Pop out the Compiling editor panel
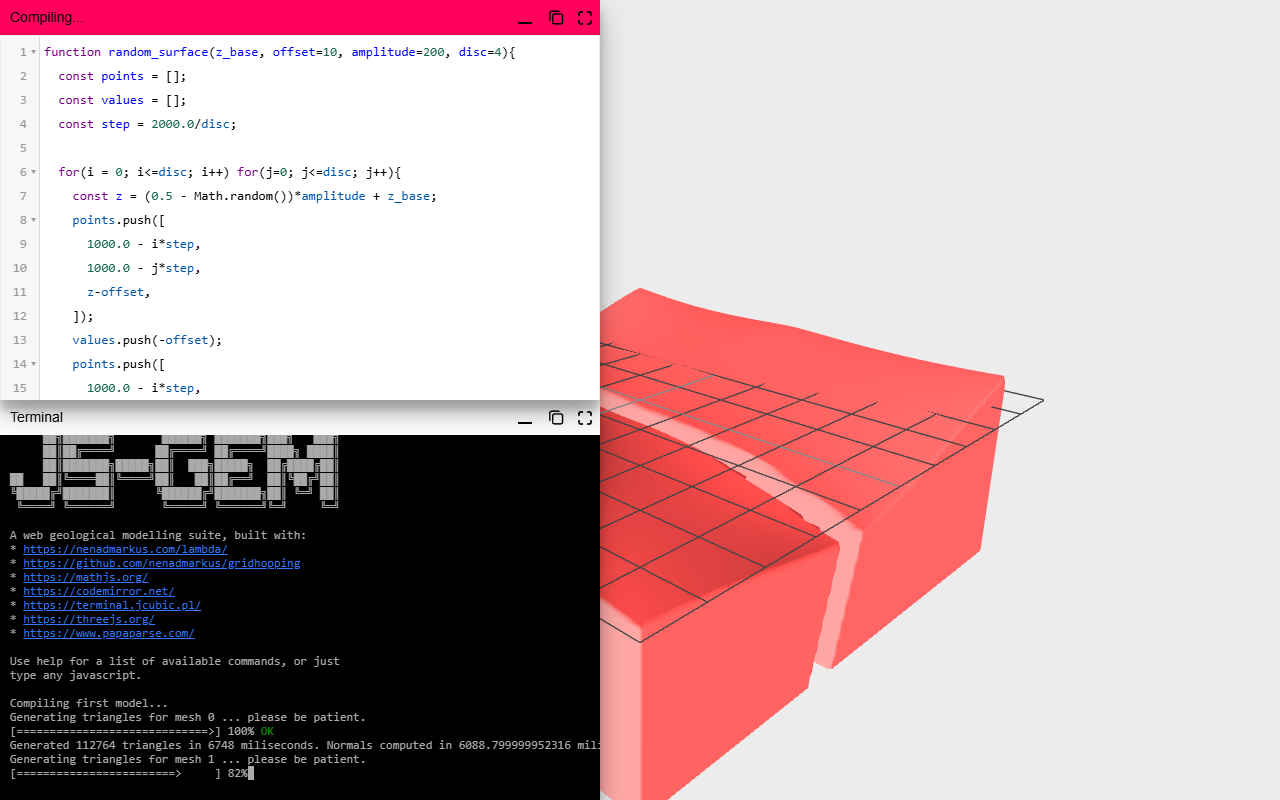 coord(556,18)
